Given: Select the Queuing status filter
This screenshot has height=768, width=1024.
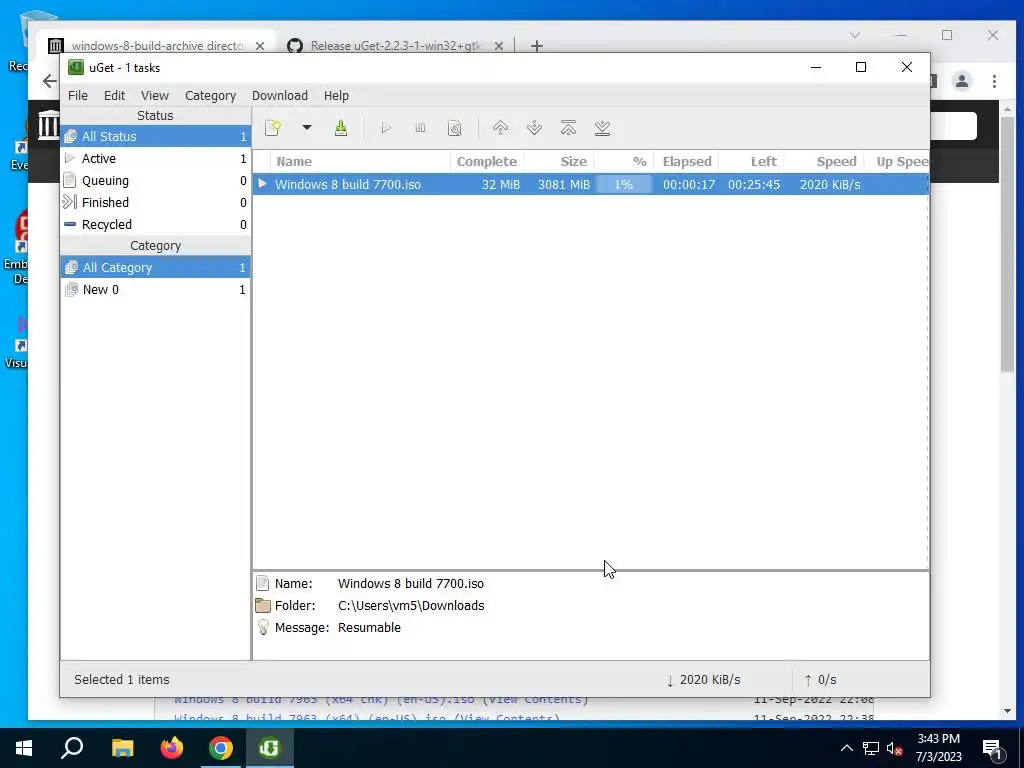Looking at the screenshot, I should tap(155, 180).
